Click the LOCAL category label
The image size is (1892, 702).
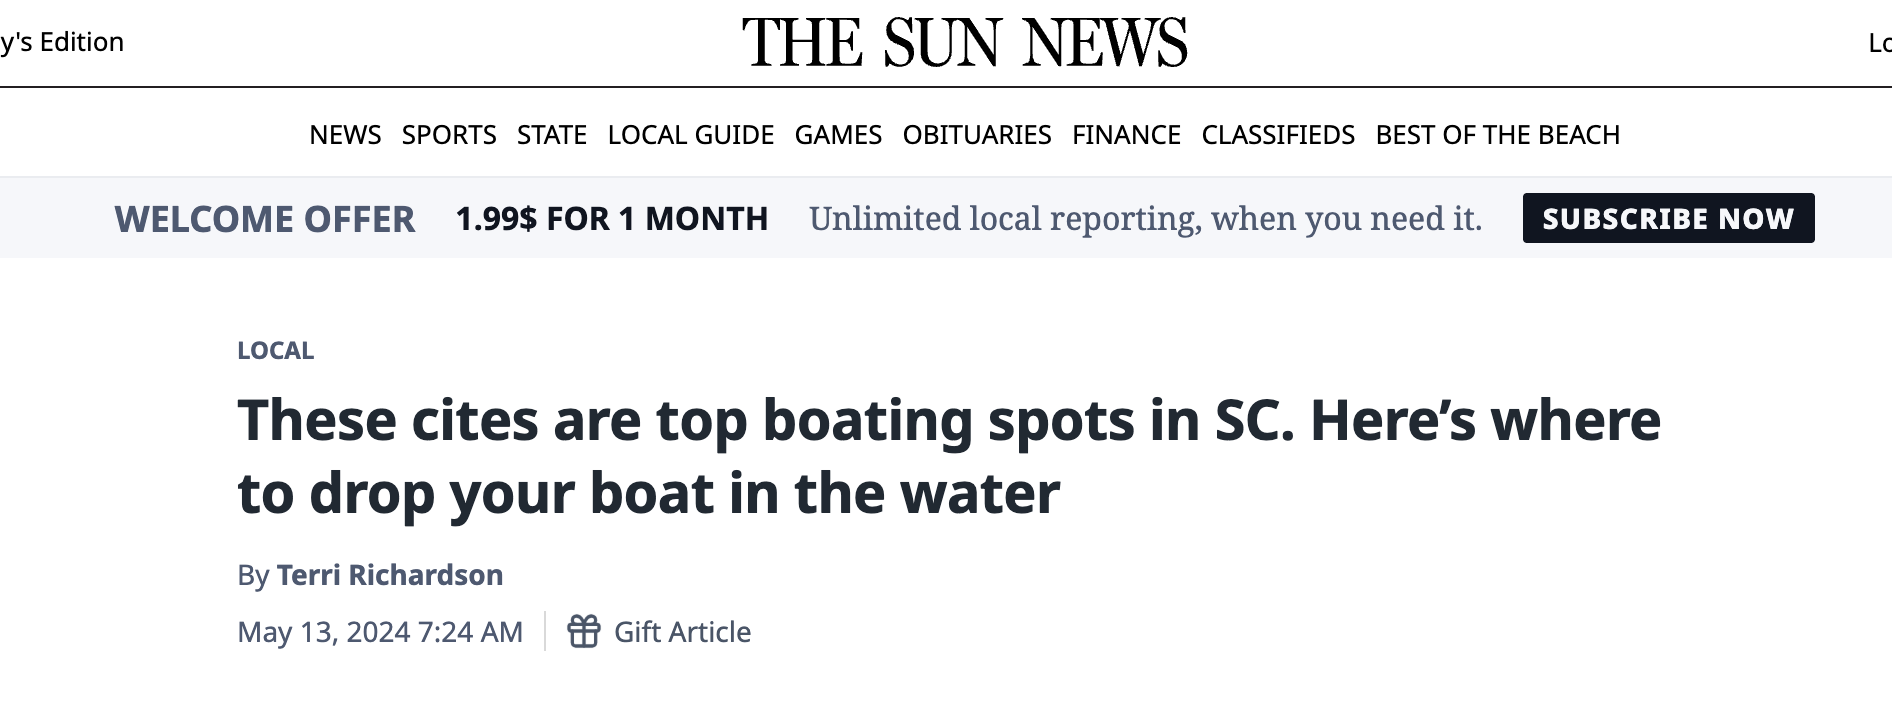click(276, 351)
